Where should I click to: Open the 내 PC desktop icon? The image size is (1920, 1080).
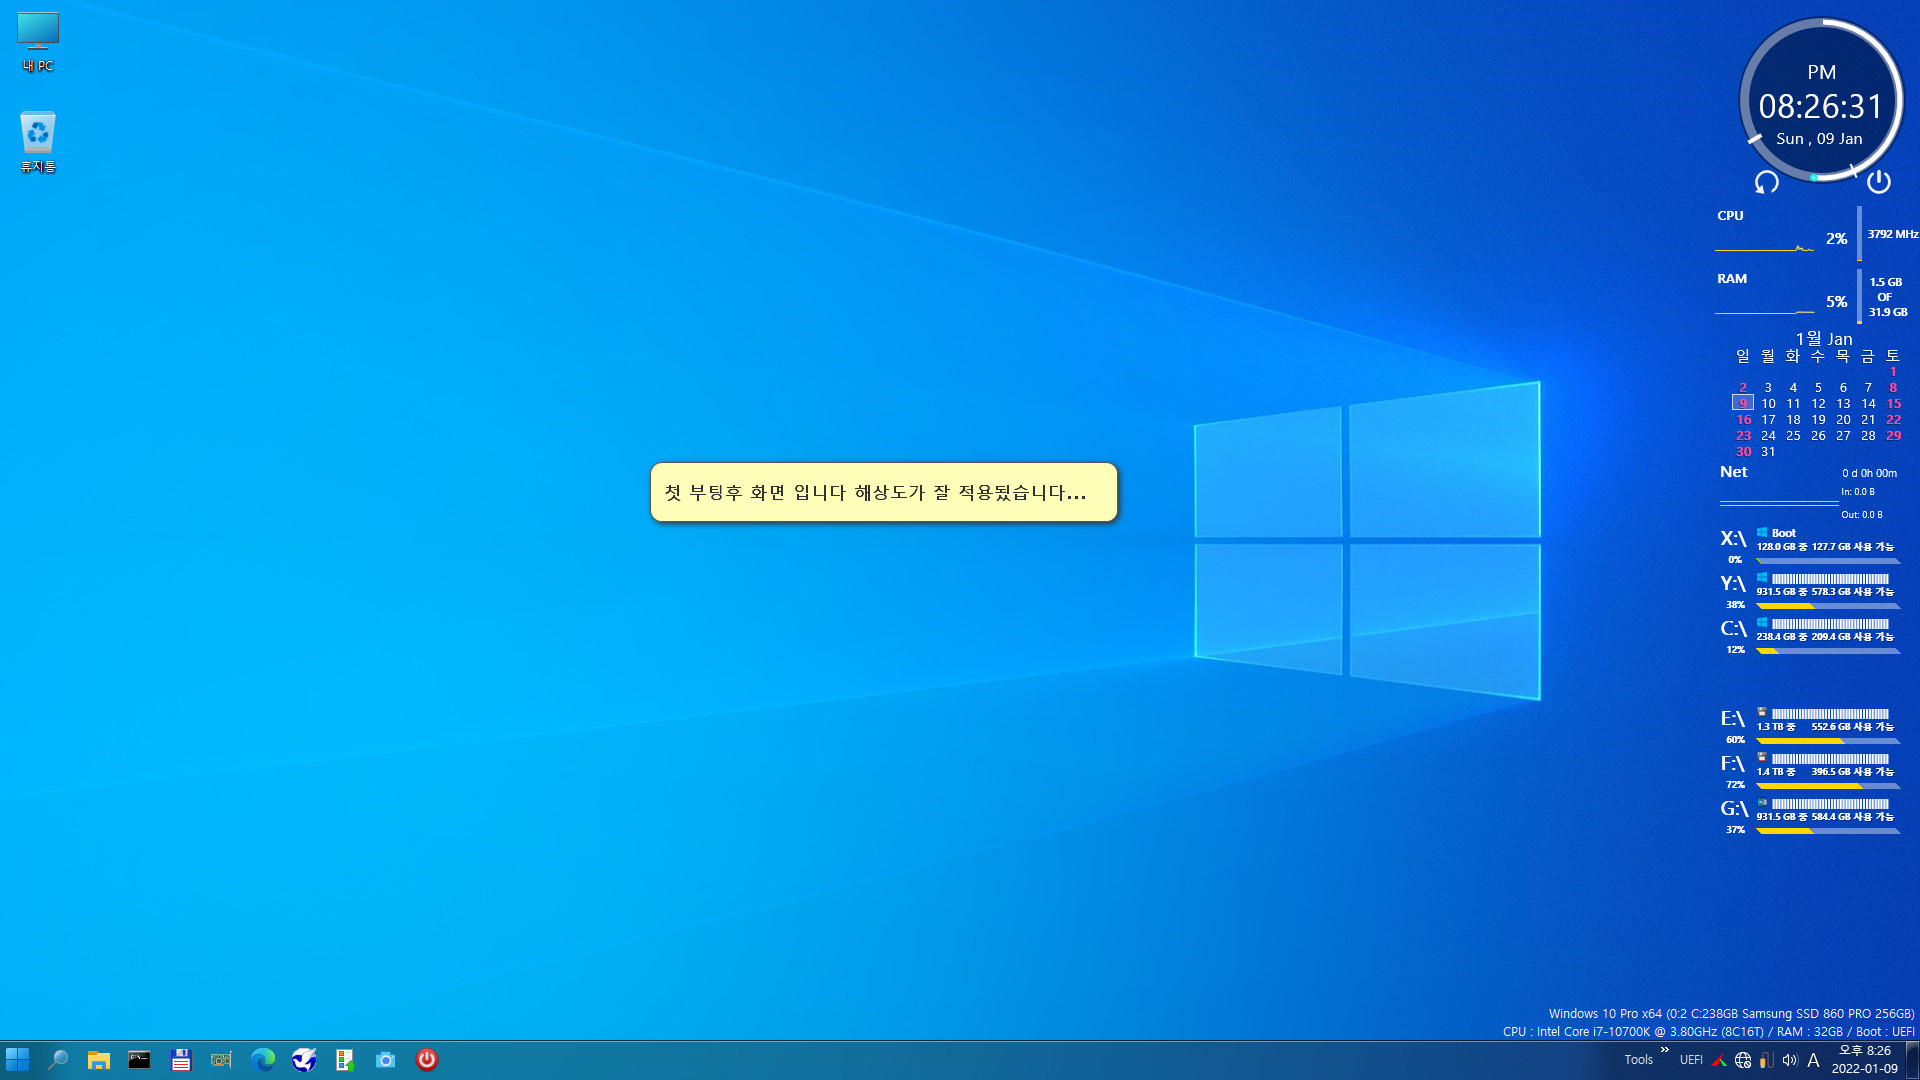tap(38, 42)
